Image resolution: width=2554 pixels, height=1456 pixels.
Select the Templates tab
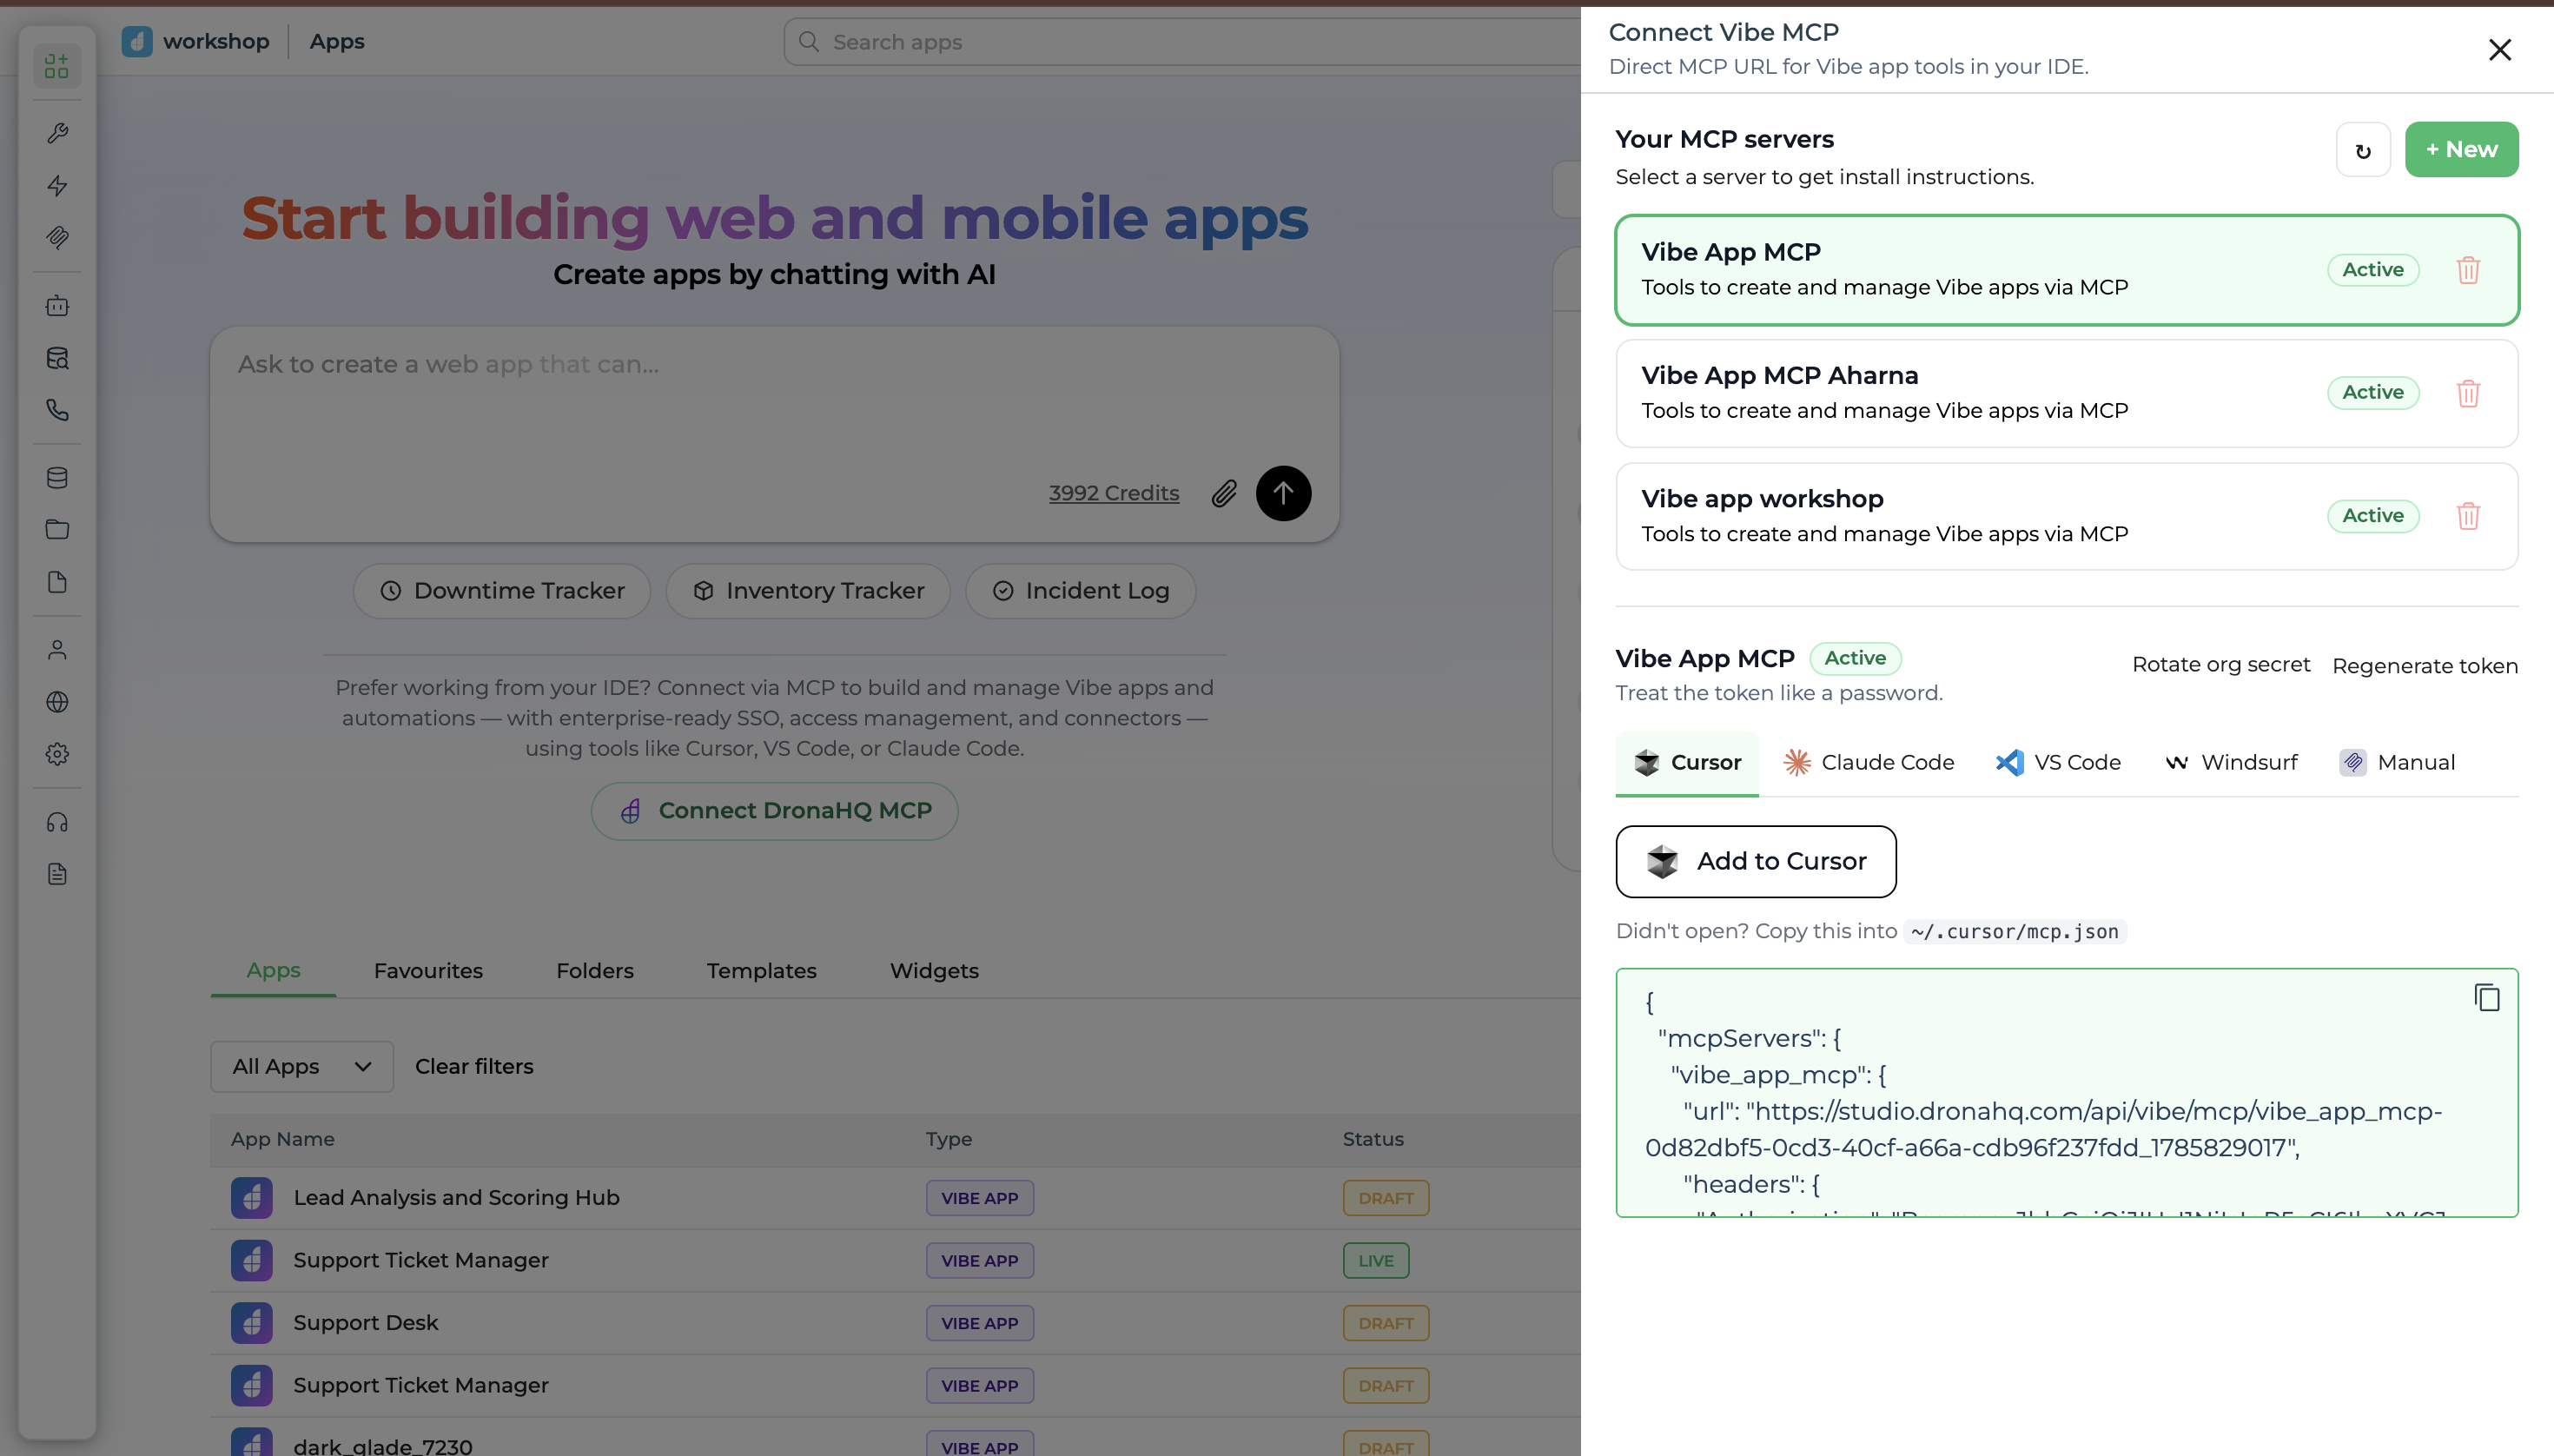761,971
